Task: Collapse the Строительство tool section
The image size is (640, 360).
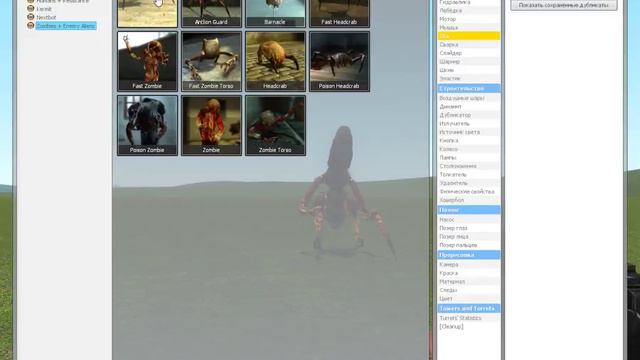Action: pyautogui.click(x=469, y=88)
